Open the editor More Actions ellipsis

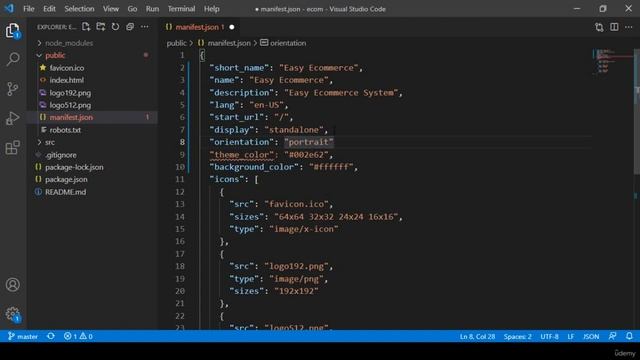click(629, 27)
